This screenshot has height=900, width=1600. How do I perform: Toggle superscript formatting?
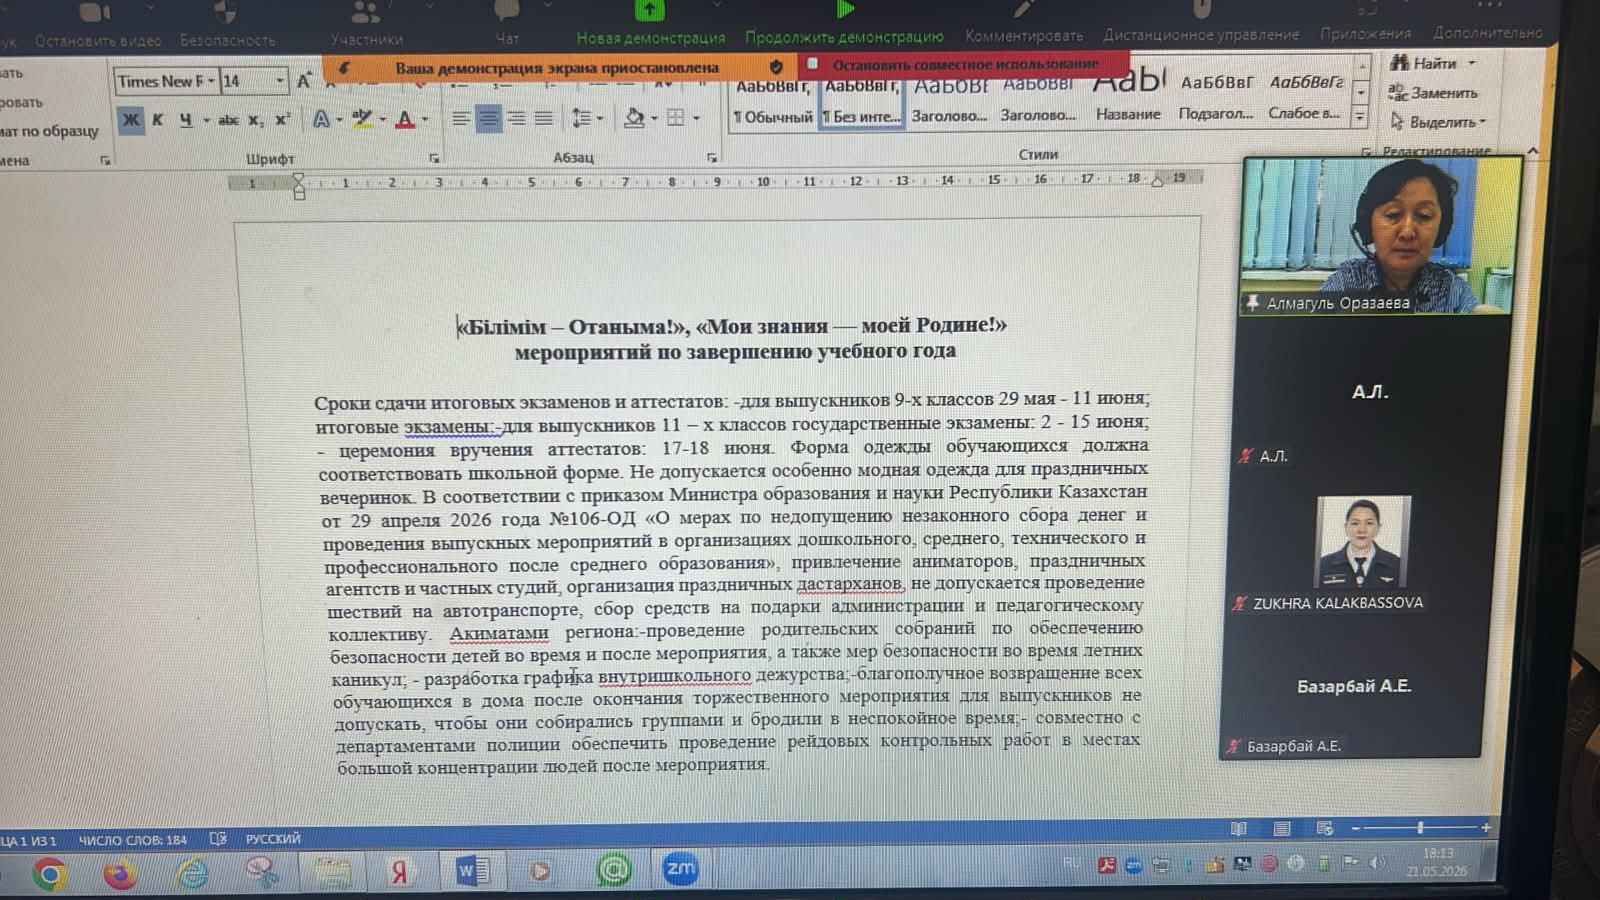pos(282,119)
